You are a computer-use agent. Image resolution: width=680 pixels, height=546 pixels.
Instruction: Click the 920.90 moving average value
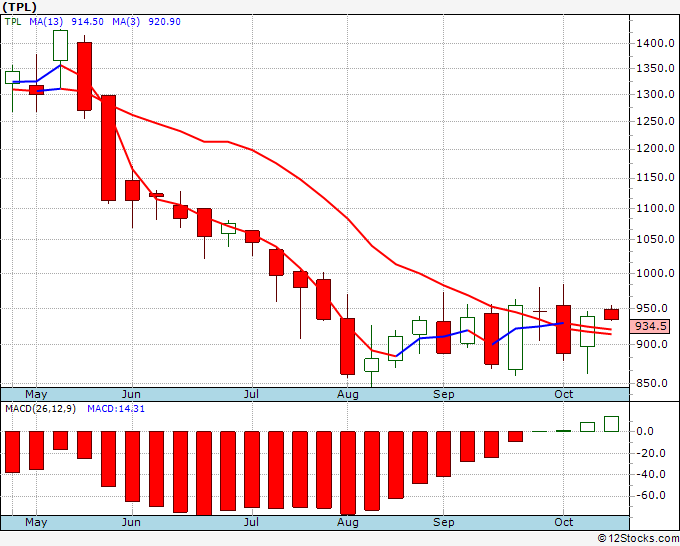coord(164,22)
